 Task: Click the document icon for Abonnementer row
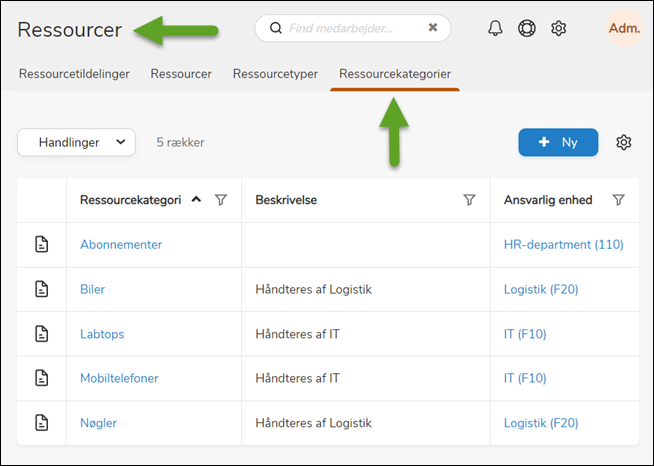pos(42,244)
